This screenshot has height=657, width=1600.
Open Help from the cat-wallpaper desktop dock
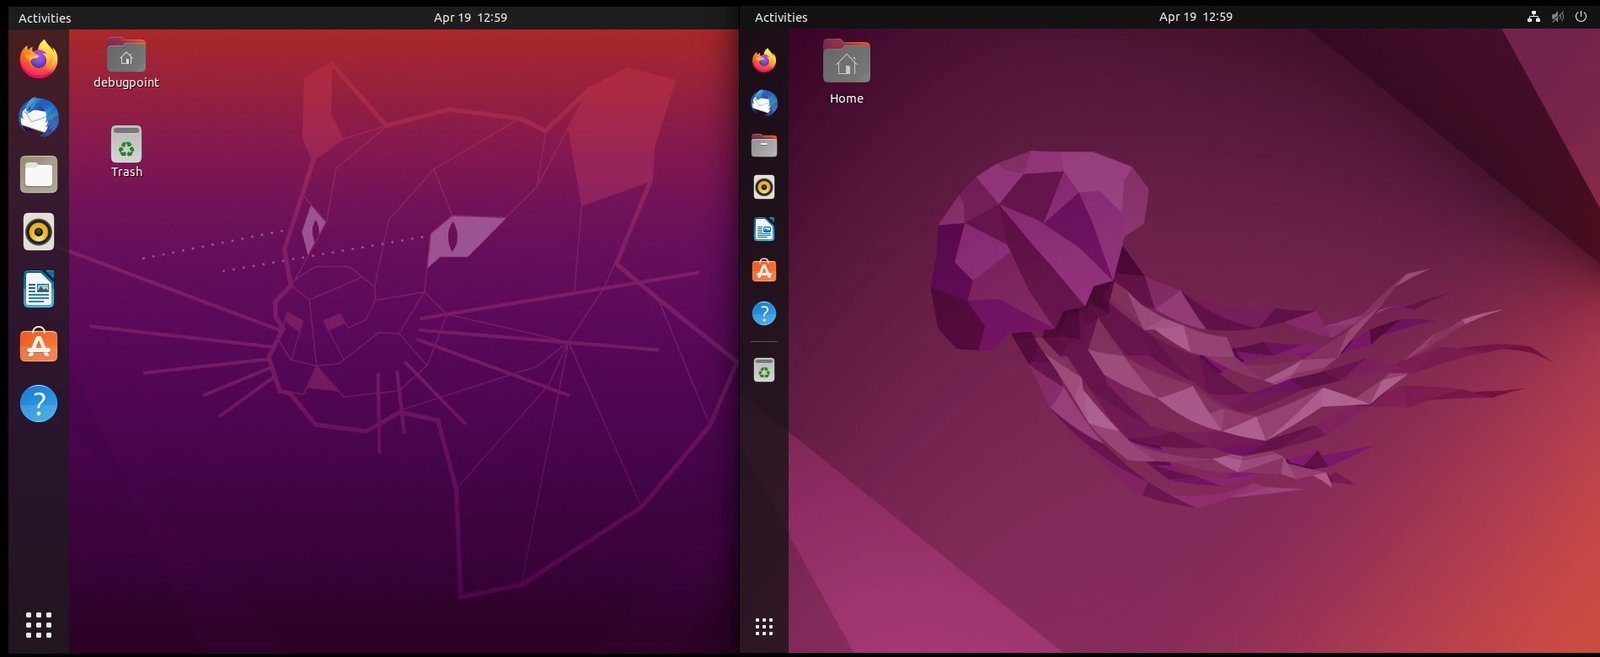(39, 404)
